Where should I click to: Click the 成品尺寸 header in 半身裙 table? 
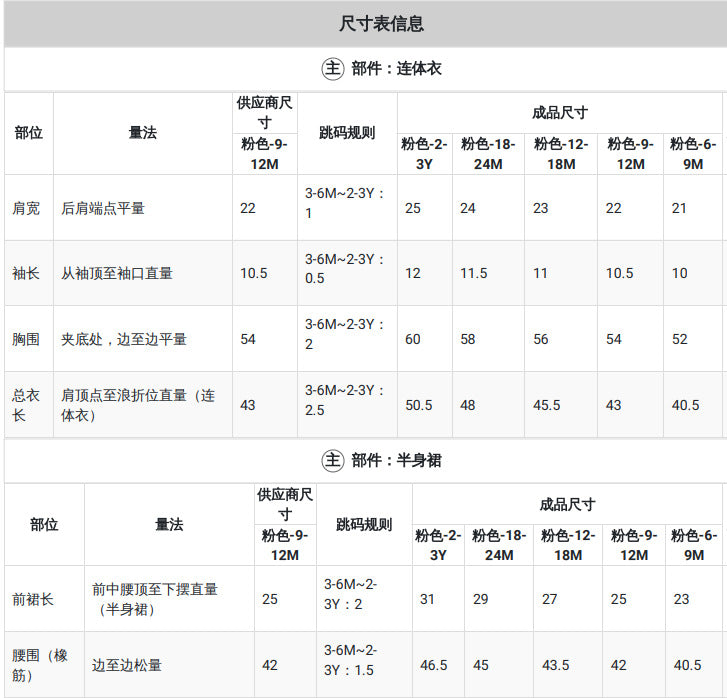(568, 504)
